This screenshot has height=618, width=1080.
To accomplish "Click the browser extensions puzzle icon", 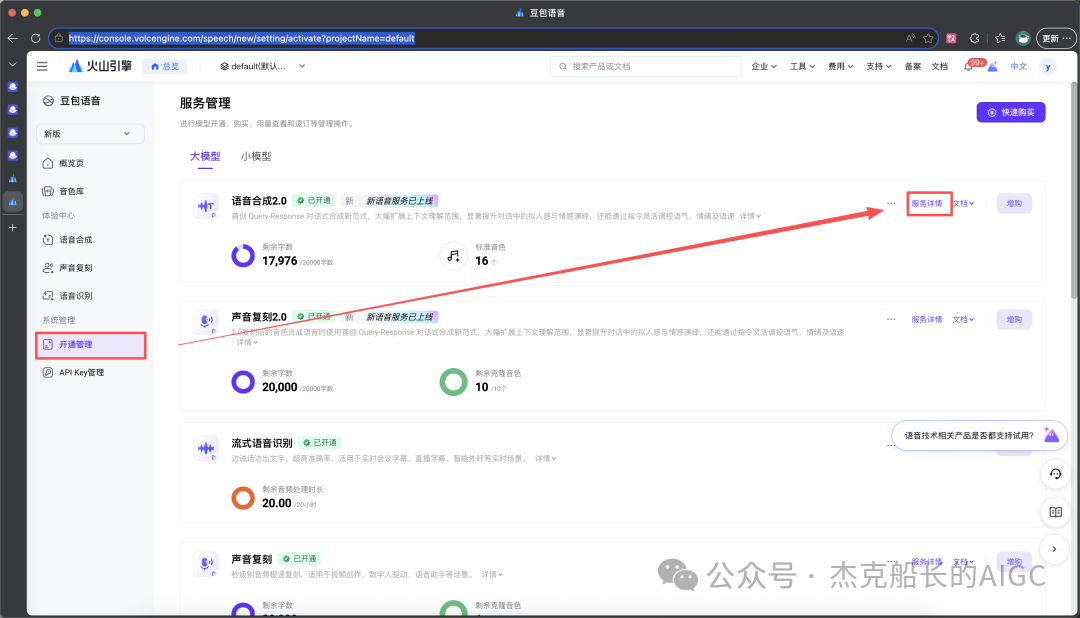I will [974, 39].
